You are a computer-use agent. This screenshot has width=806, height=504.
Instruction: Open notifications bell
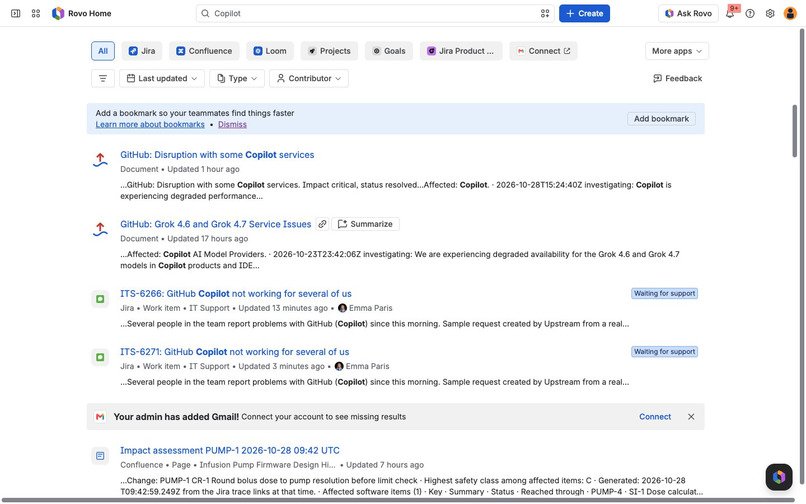(x=730, y=13)
